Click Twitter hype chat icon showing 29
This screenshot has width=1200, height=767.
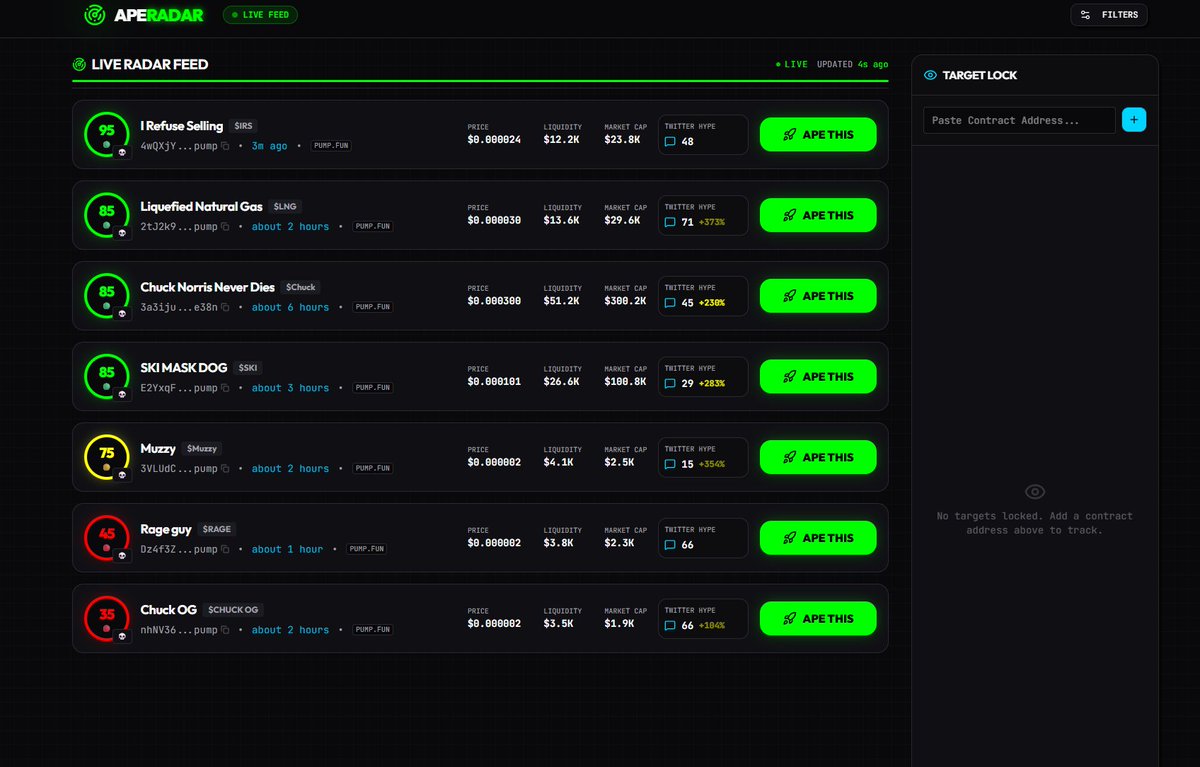click(670, 384)
